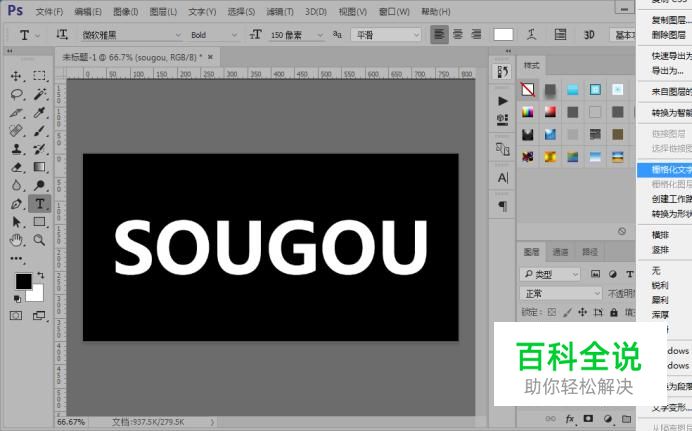Toggle lock transparent pixels
This screenshot has height=431, width=692.
552,312
